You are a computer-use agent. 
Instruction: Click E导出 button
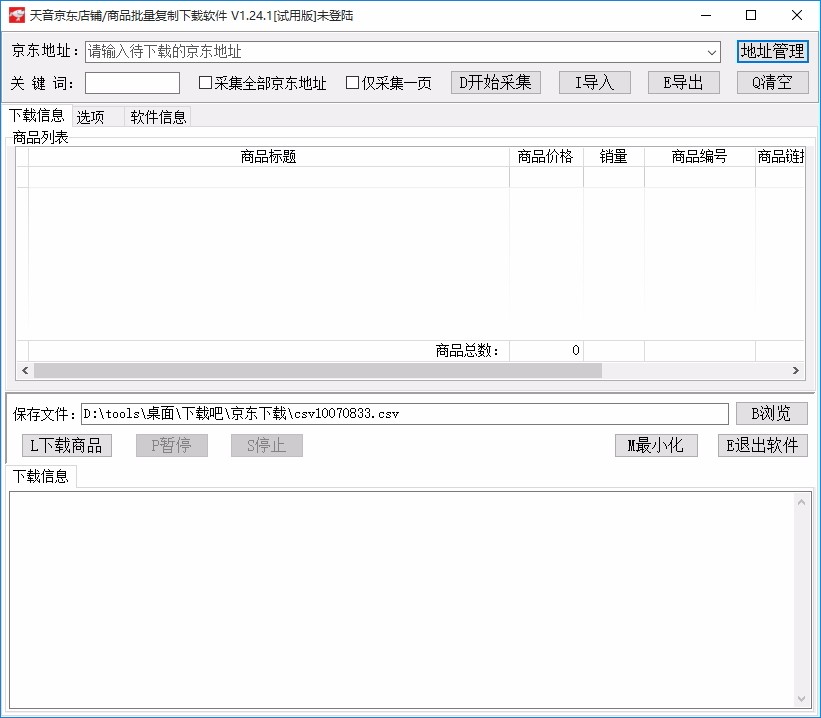683,82
